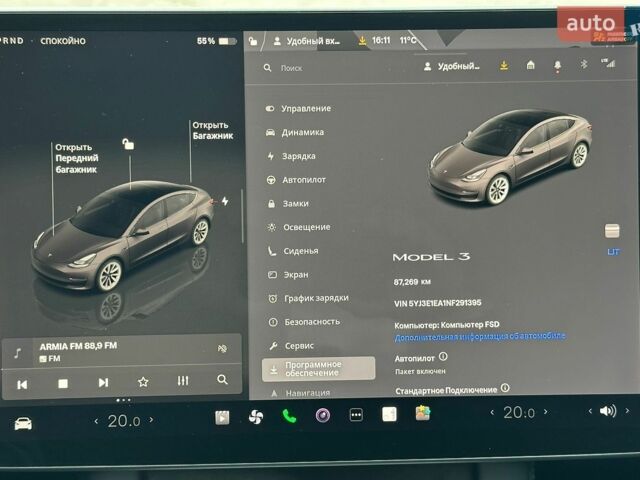Screen dimensions: 640x480
Task: Open the media player app icon
Action: click(x=222, y=418)
